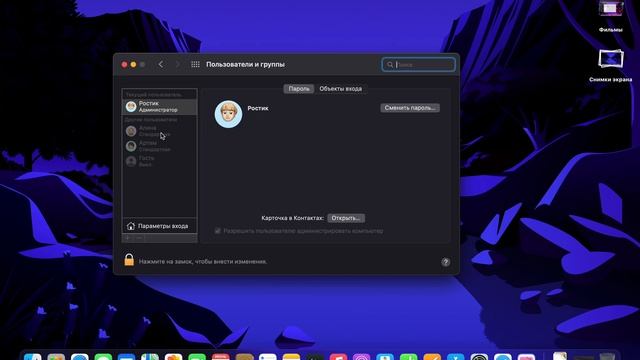Go forward with the right chevron
Screen dimensions: 640x360
point(178,64)
